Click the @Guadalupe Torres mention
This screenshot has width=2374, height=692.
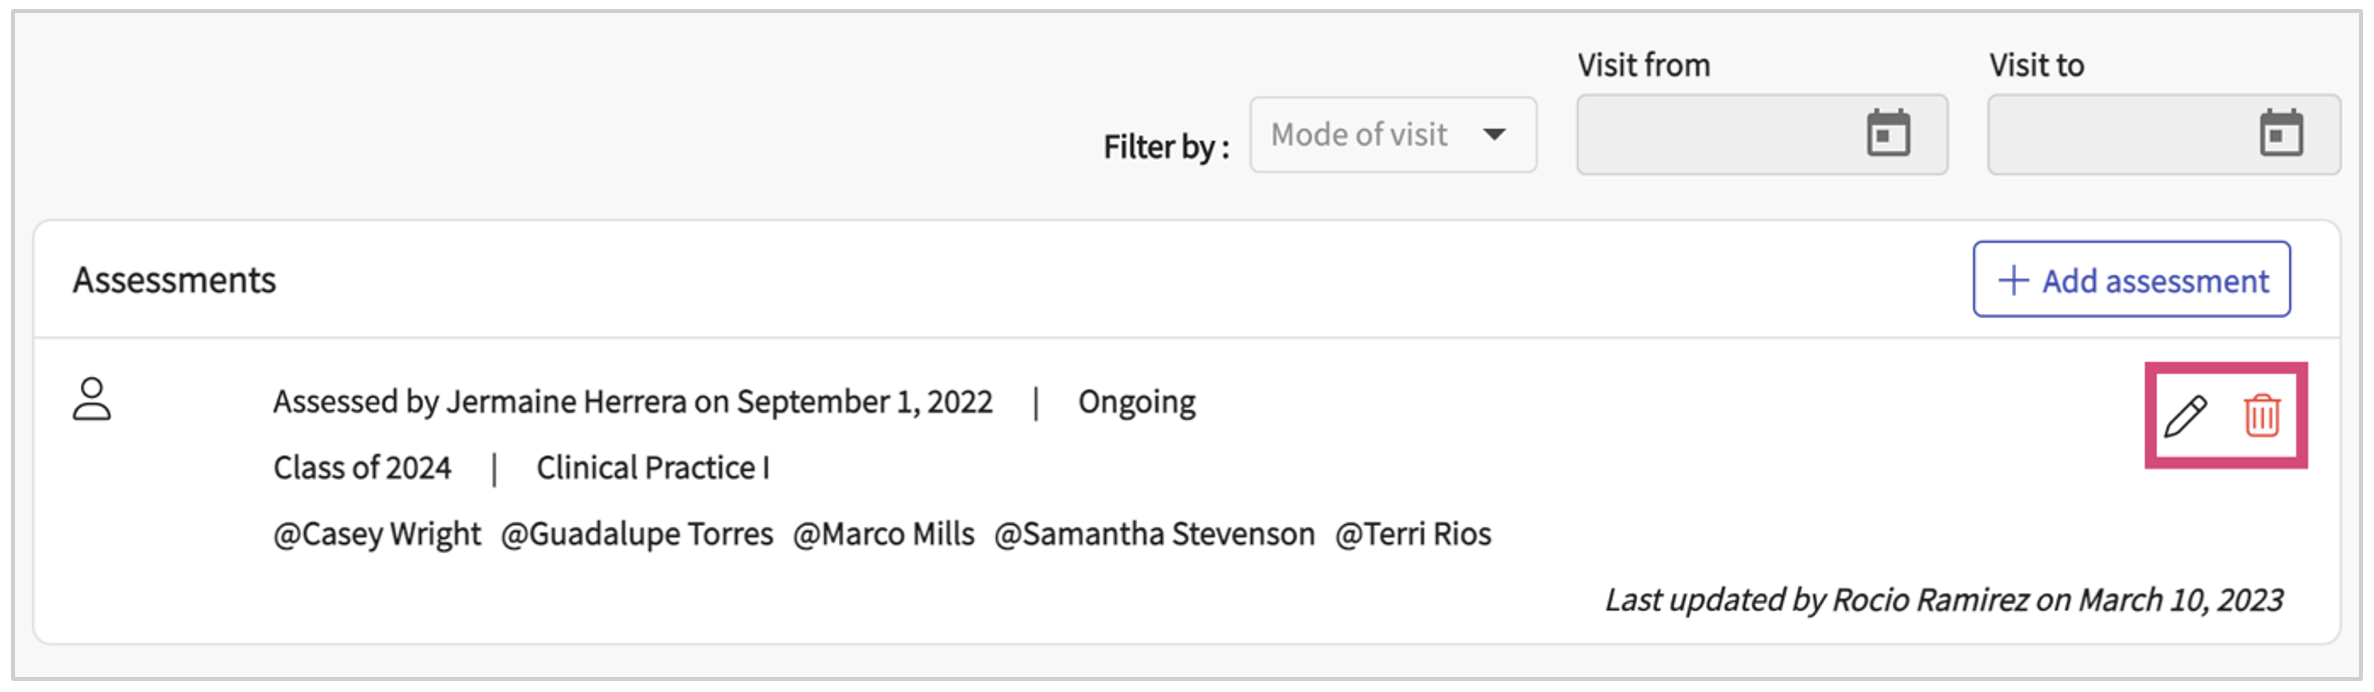[x=637, y=534]
